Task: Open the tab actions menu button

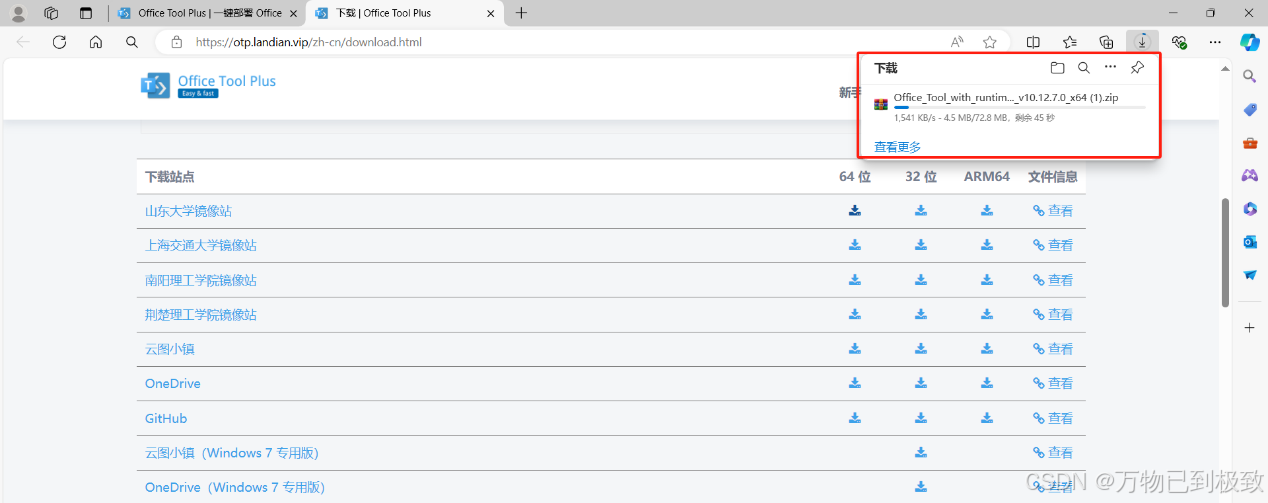Action: pyautogui.click(x=86, y=13)
